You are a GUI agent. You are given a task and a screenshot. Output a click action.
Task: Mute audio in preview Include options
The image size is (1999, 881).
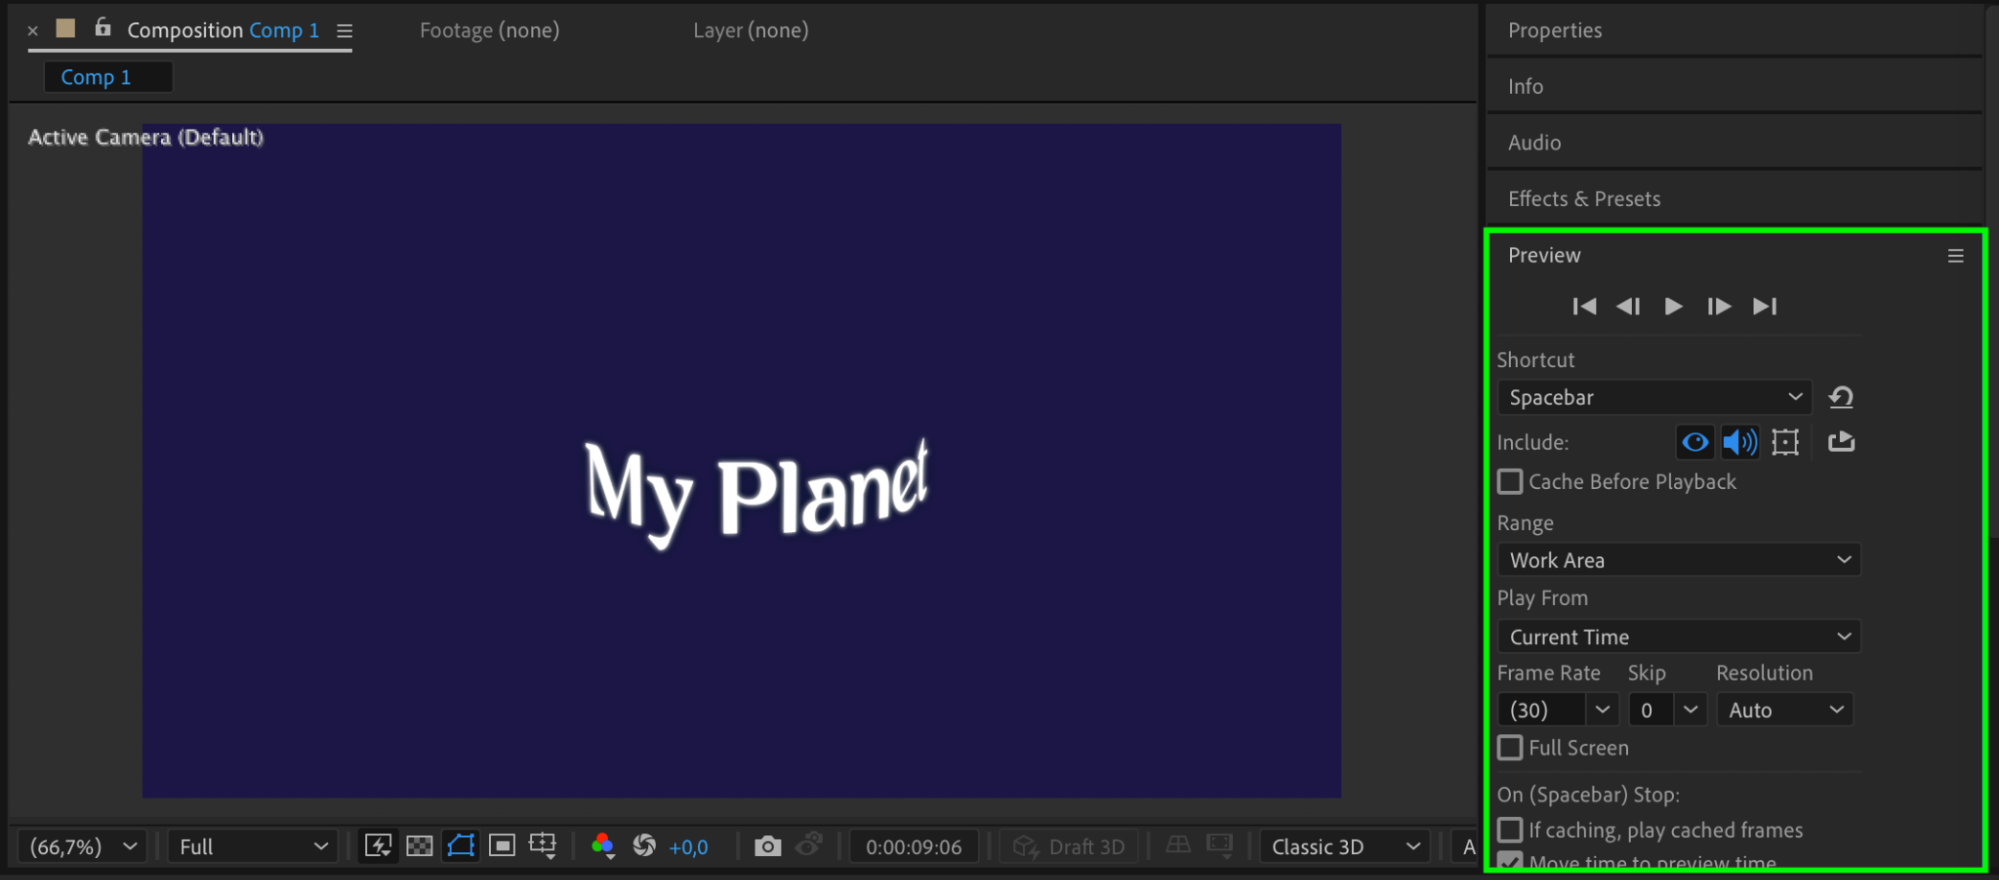pos(1740,442)
